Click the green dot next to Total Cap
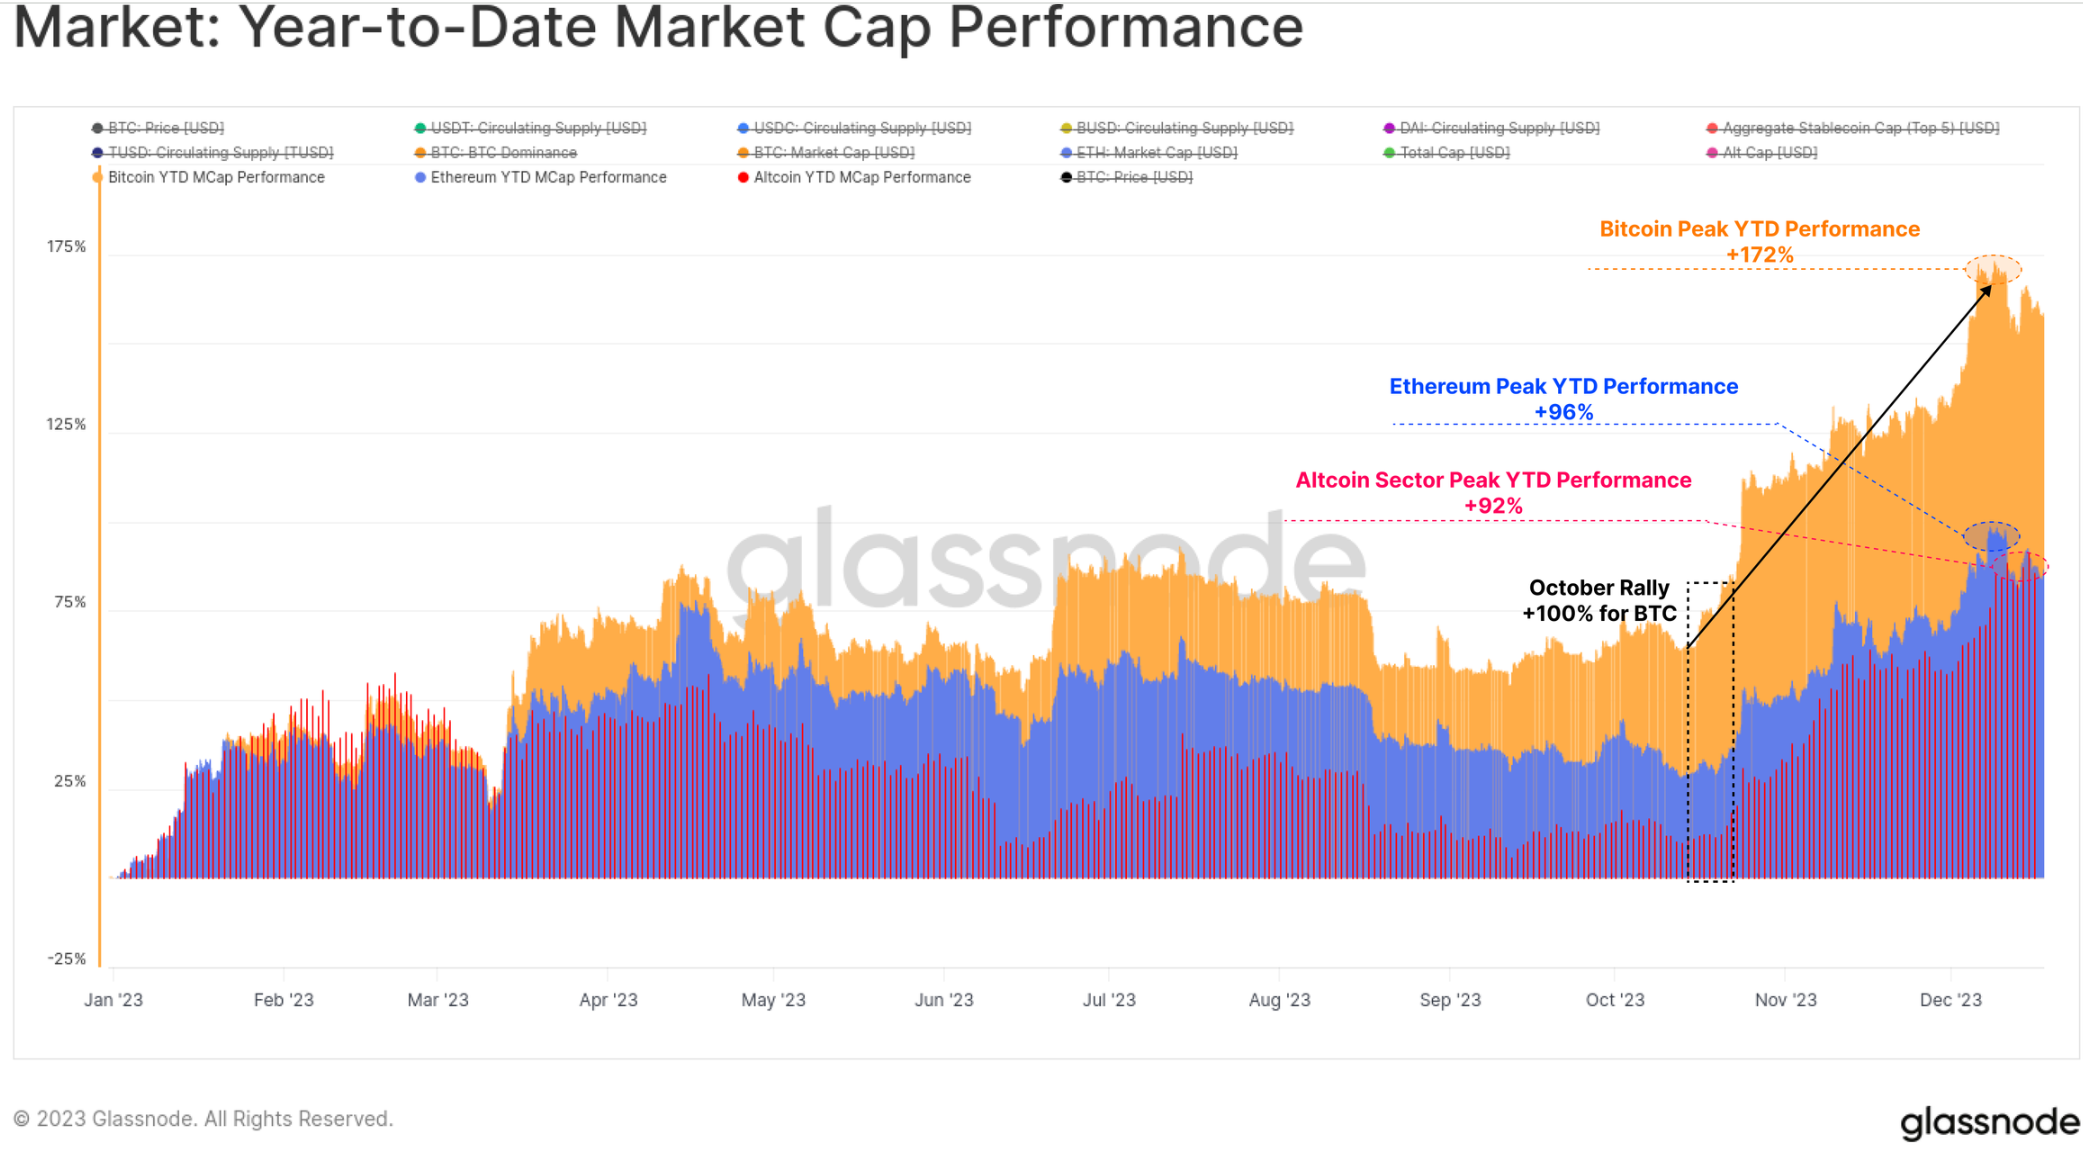 [x=1389, y=153]
